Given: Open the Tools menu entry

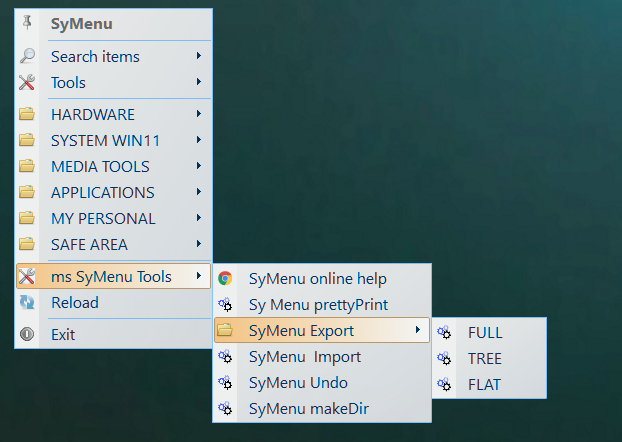Looking at the screenshot, I should pos(113,83).
